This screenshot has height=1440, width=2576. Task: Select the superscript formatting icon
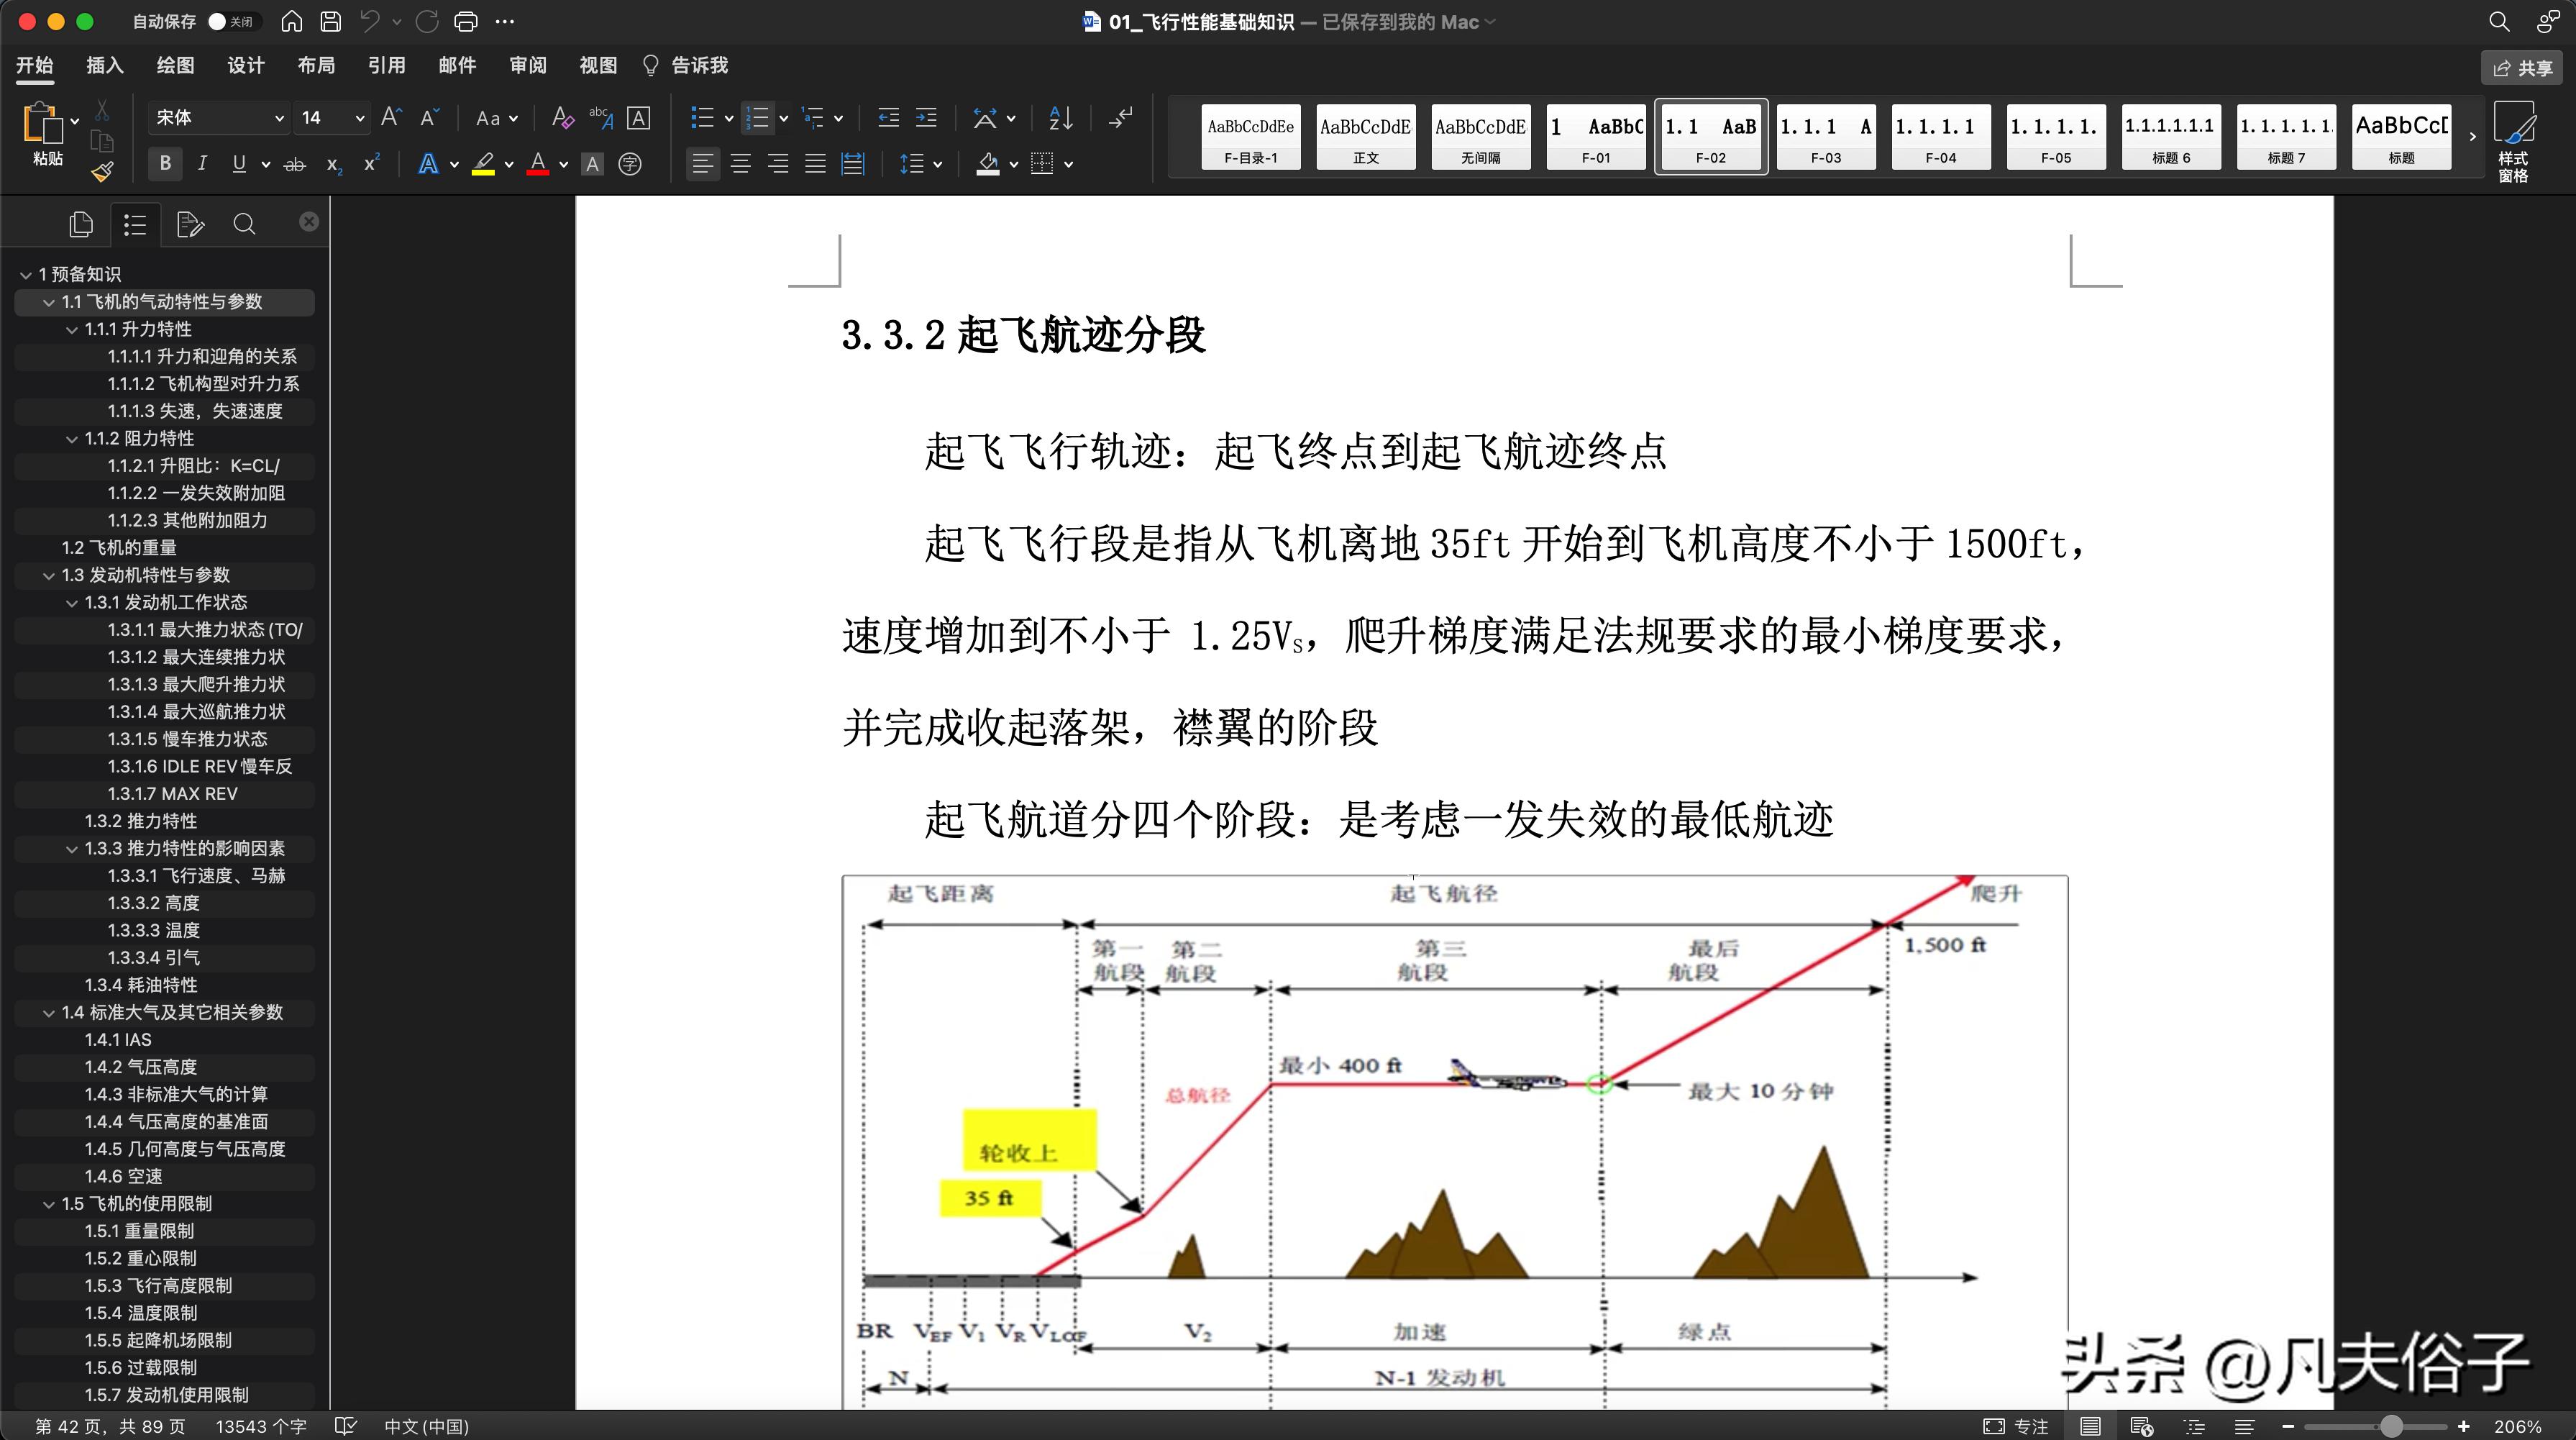pyautogui.click(x=370, y=164)
